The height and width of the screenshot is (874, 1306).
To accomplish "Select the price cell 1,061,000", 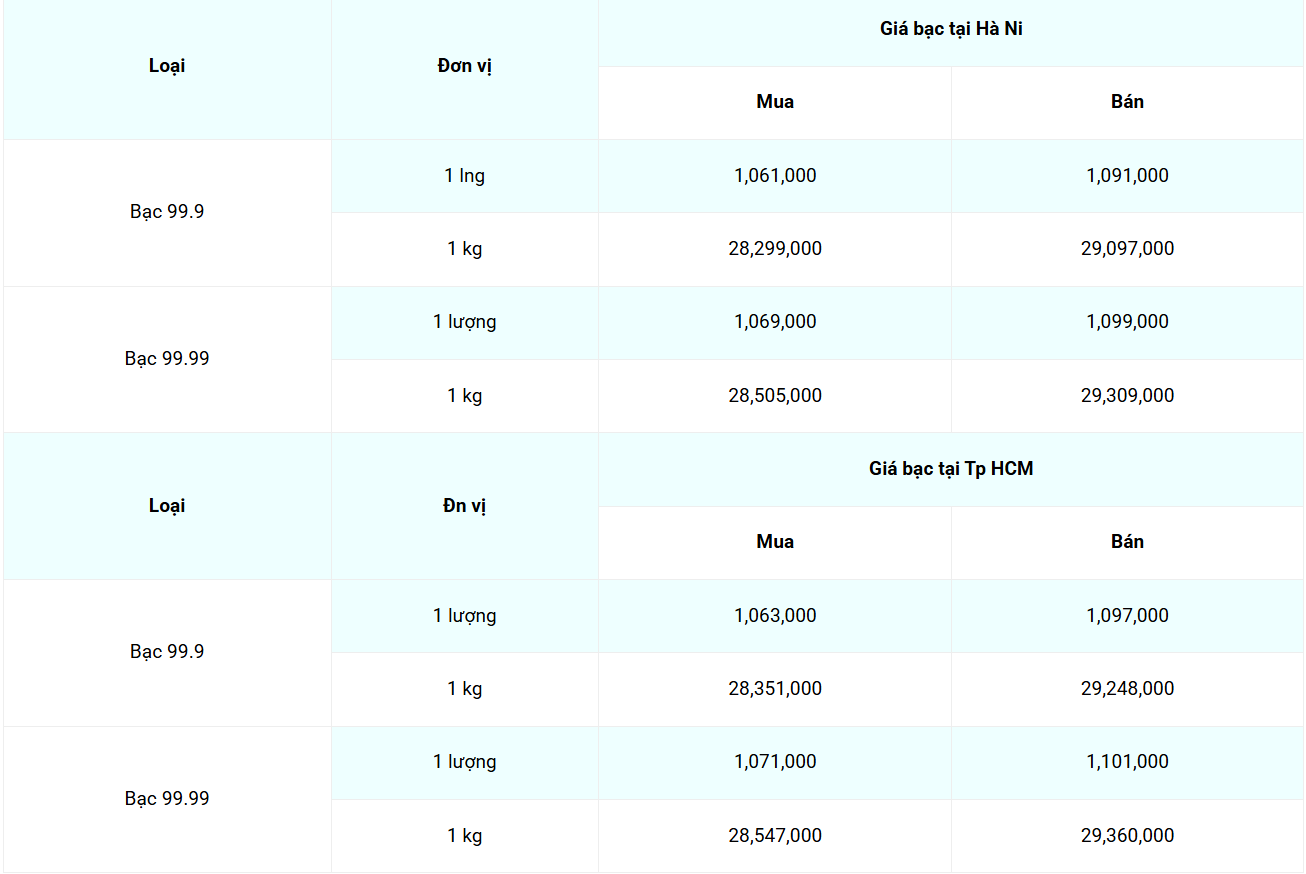I will pos(775,176).
